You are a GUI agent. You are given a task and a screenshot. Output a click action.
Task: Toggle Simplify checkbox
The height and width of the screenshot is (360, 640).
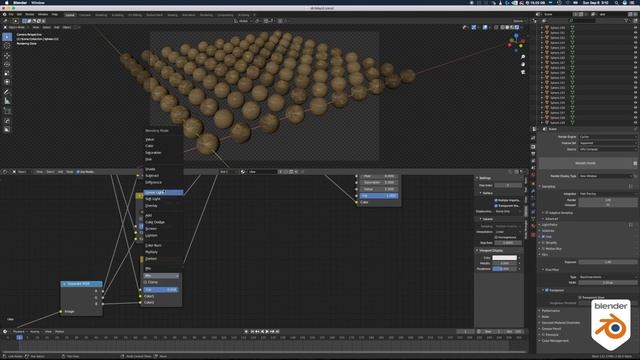pyautogui.click(x=543, y=242)
